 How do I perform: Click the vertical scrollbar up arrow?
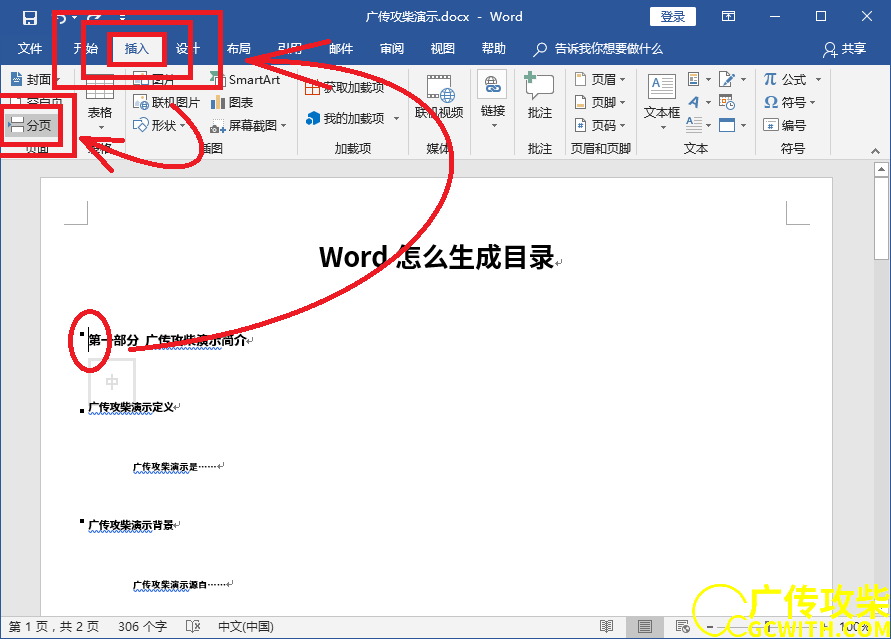coord(881,169)
